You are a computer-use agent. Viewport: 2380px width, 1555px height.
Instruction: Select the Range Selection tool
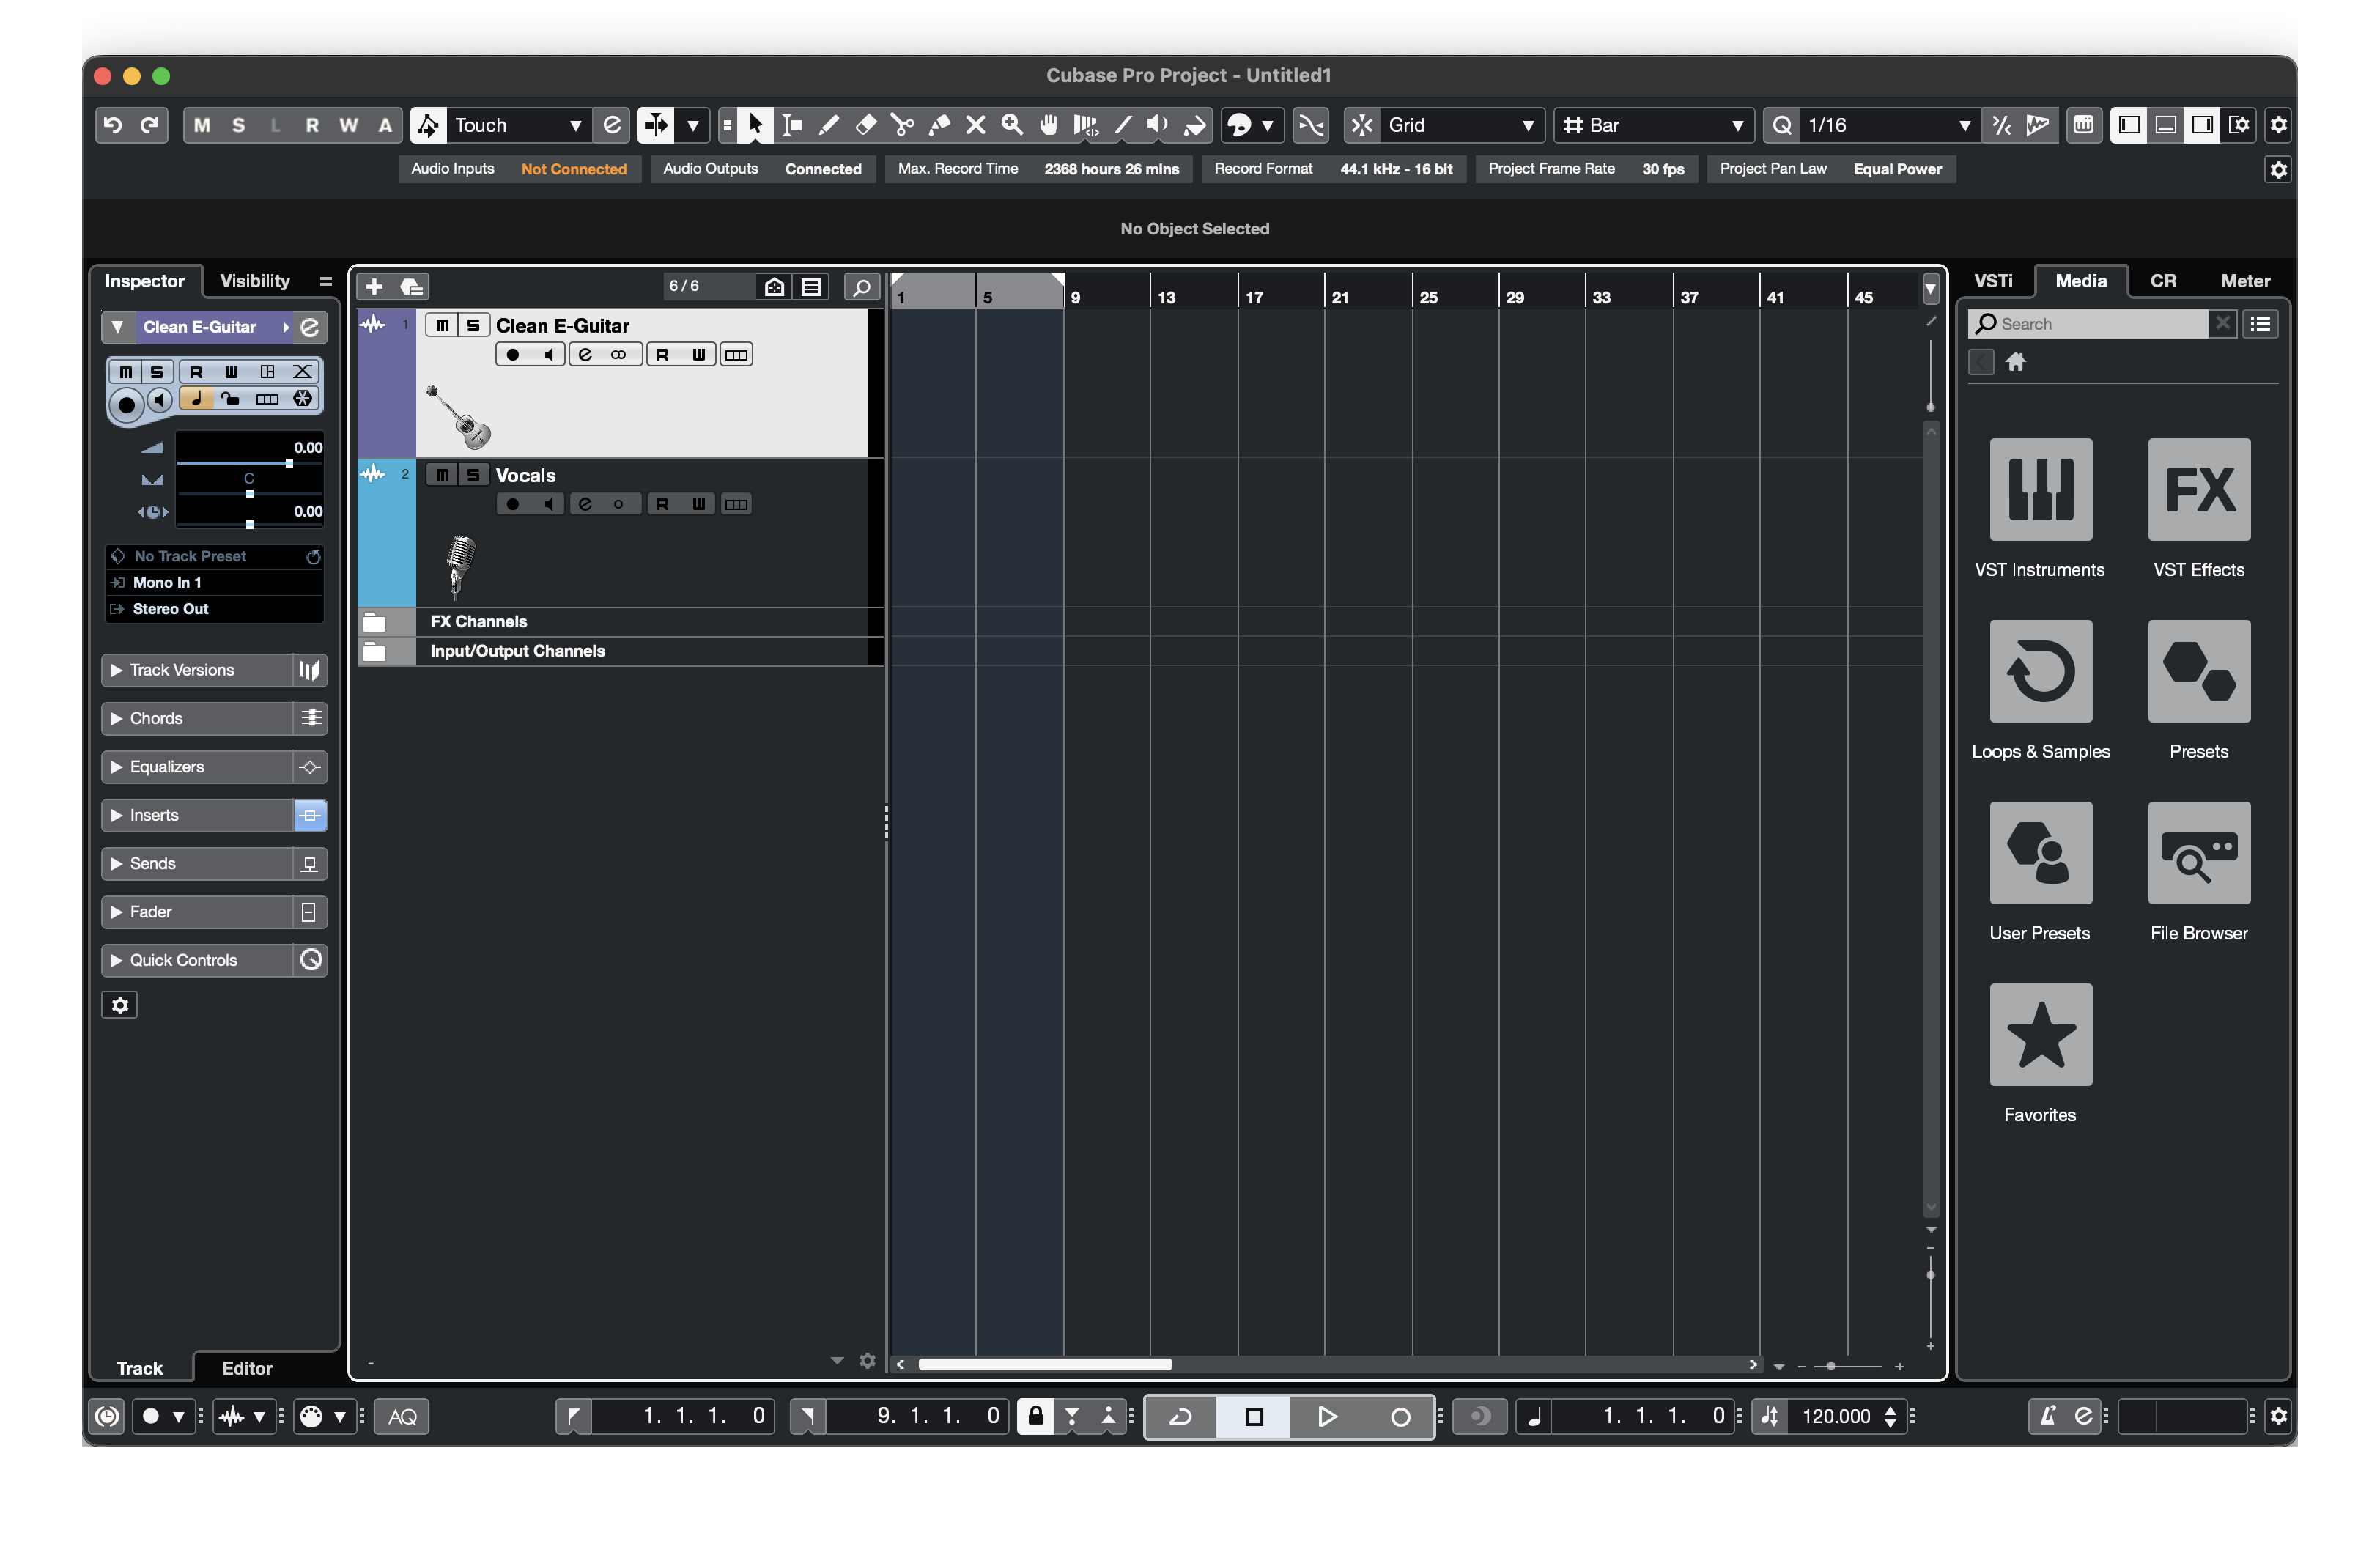[x=792, y=125]
